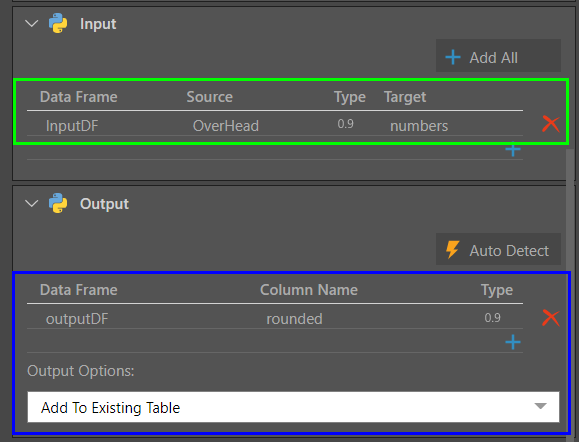Collapse the Input section chevron
This screenshot has height=442, width=579.
tap(32, 24)
